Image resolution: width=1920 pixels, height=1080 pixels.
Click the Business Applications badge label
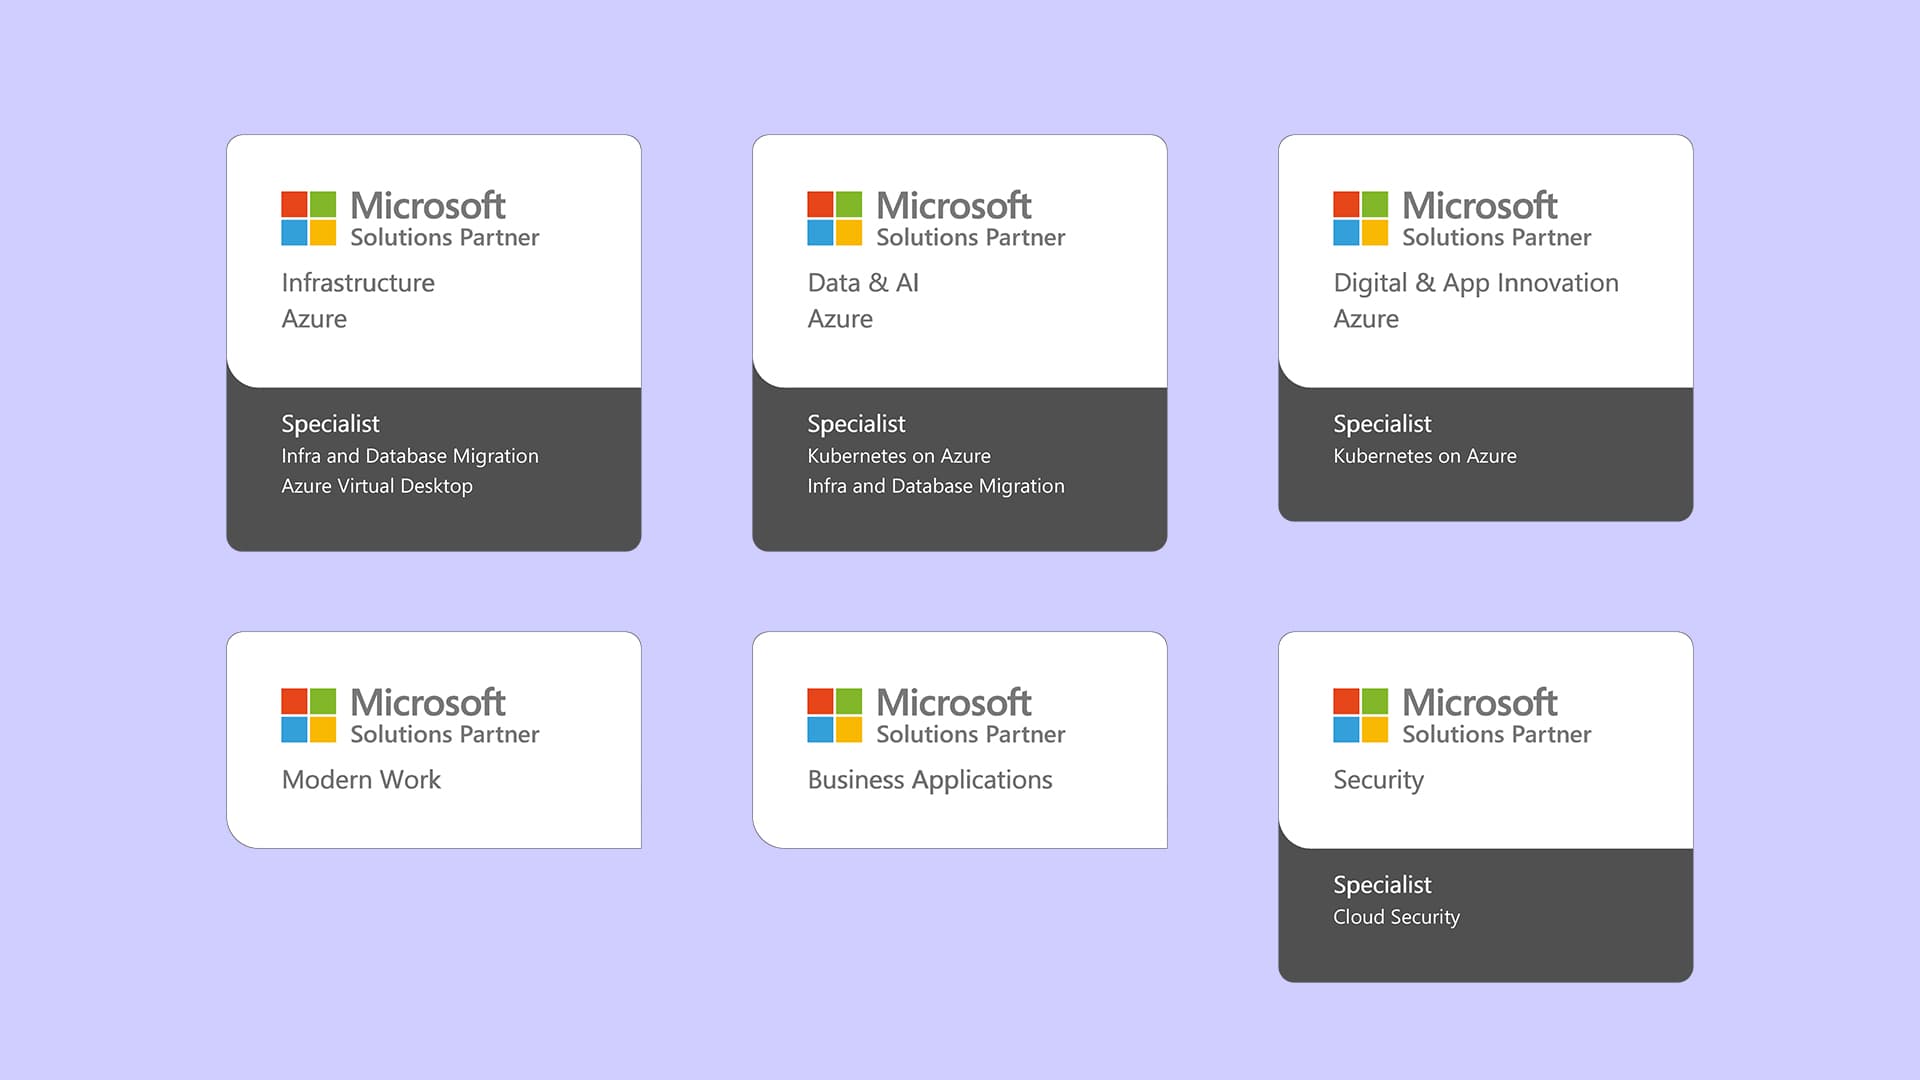pyautogui.click(x=929, y=780)
